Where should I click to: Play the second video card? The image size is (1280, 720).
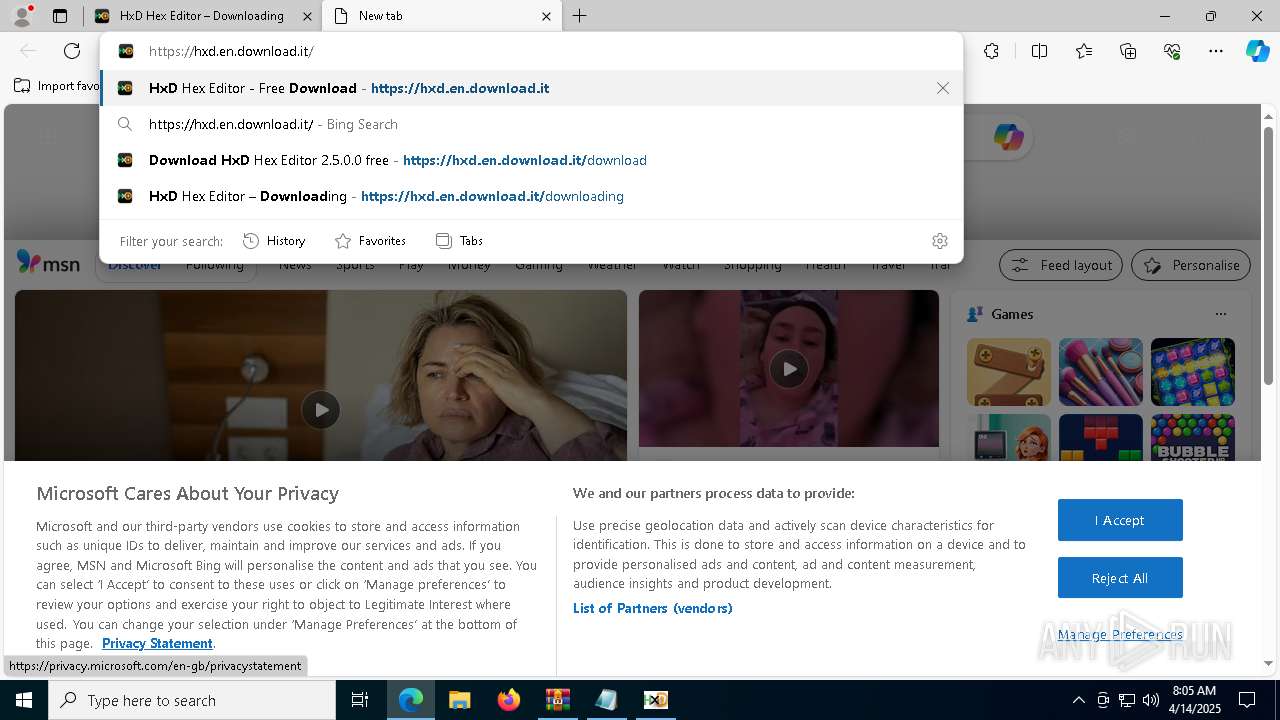(x=789, y=369)
